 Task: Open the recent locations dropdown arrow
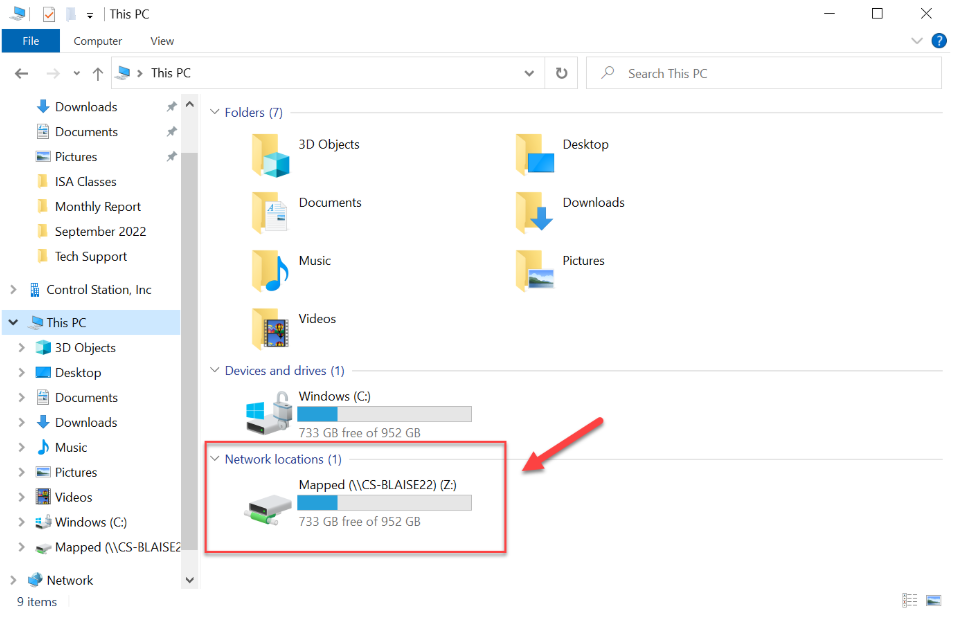point(76,74)
